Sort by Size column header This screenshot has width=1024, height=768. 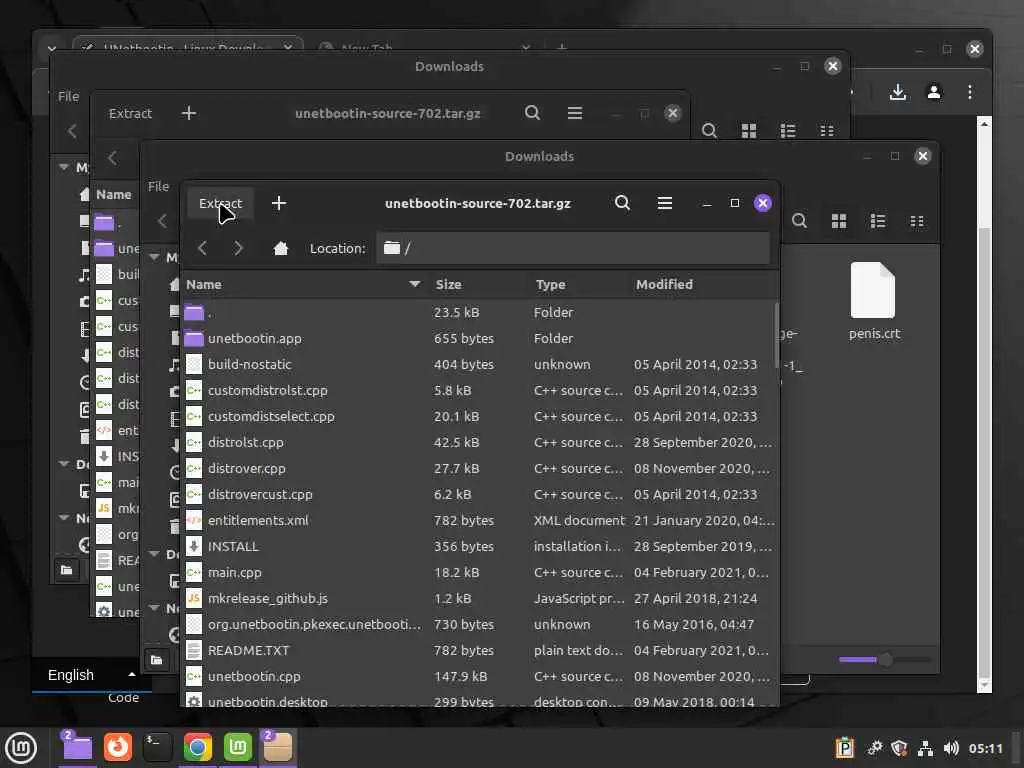tap(477, 284)
